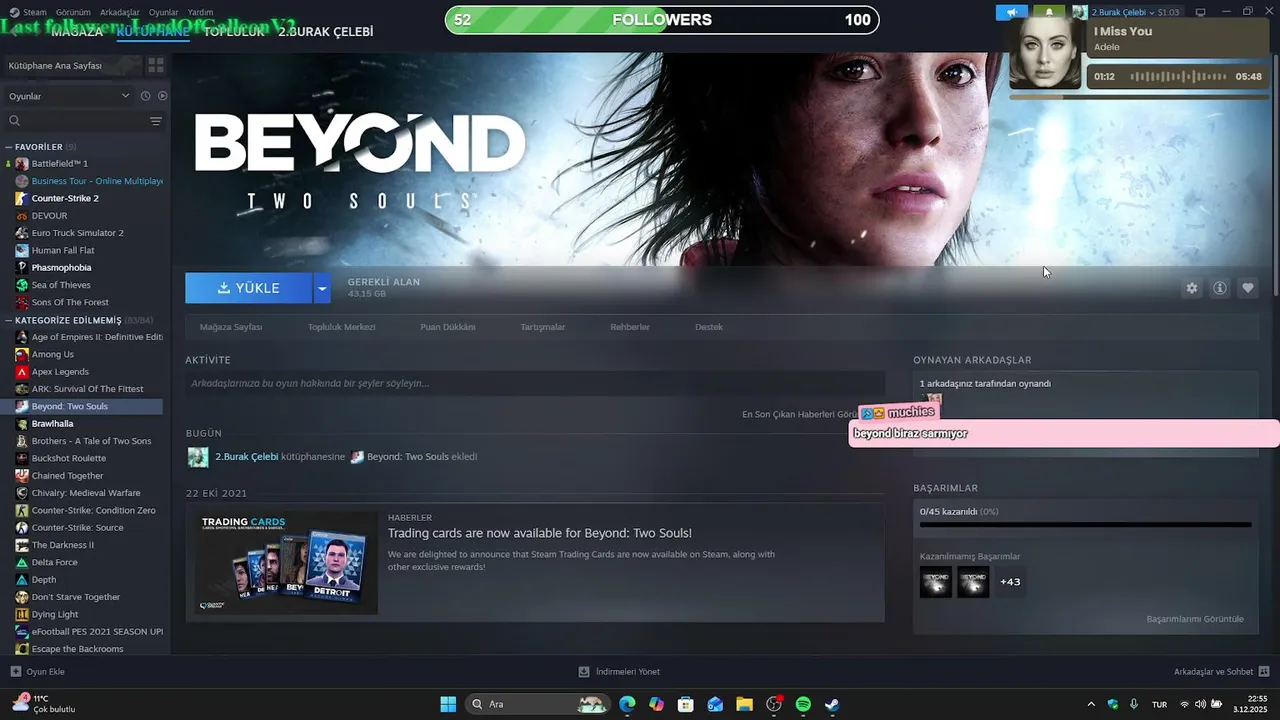Viewport: 1280px width, 720px height.
Task: Collapse KATEGORİZE EDİLMEMİŞ category
Action: (x=9, y=320)
